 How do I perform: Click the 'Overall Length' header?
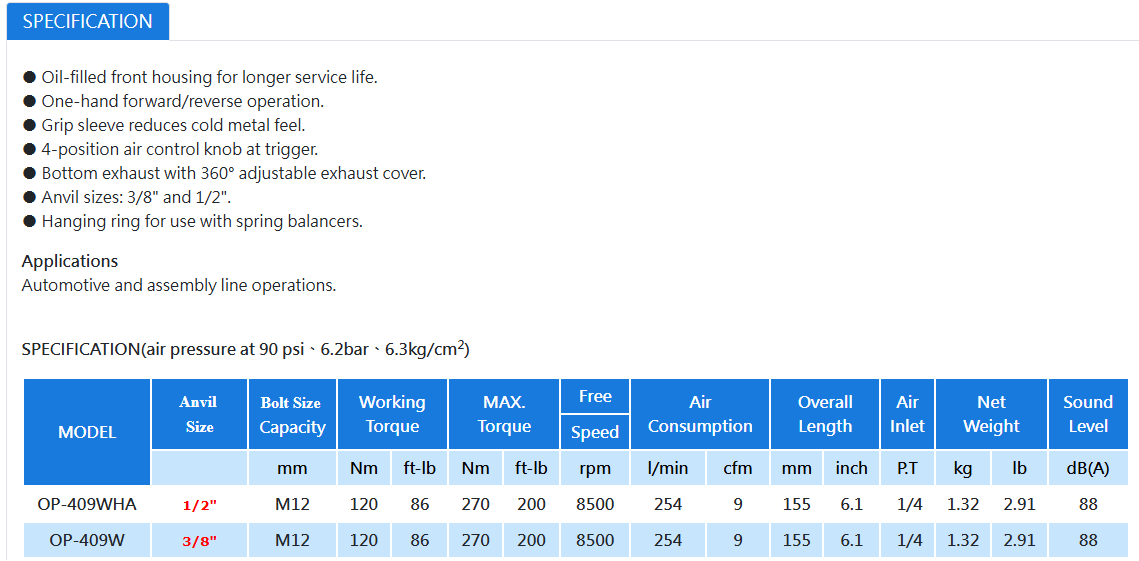(825, 414)
